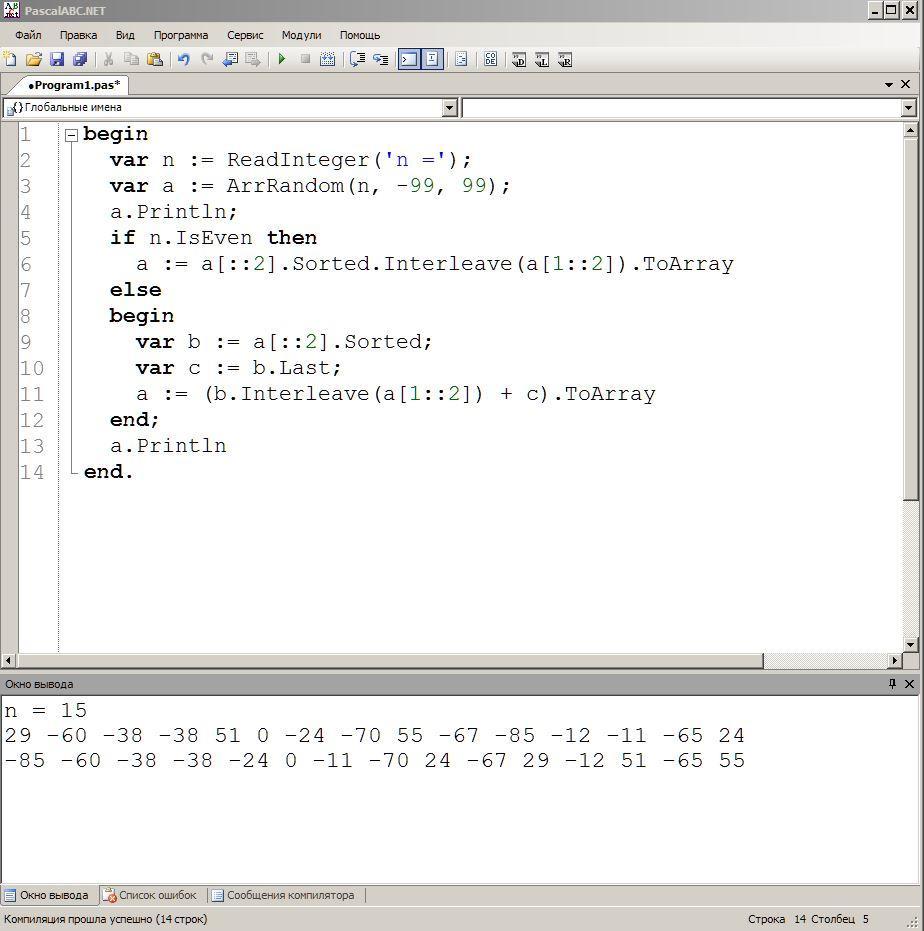Close the Program1.pas editor tab

point(906,84)
